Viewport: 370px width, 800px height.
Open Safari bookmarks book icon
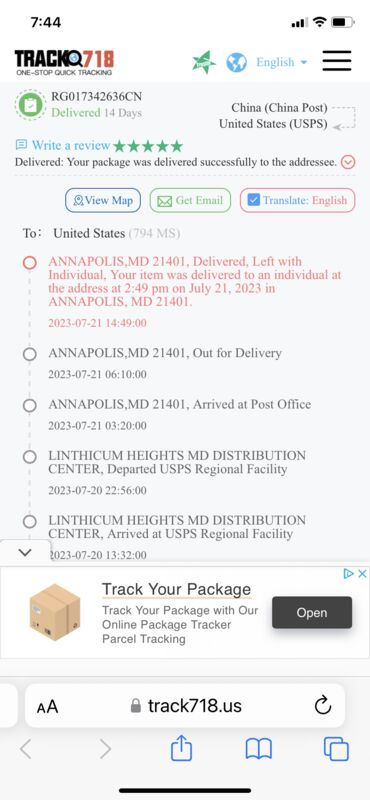[259, 749]
